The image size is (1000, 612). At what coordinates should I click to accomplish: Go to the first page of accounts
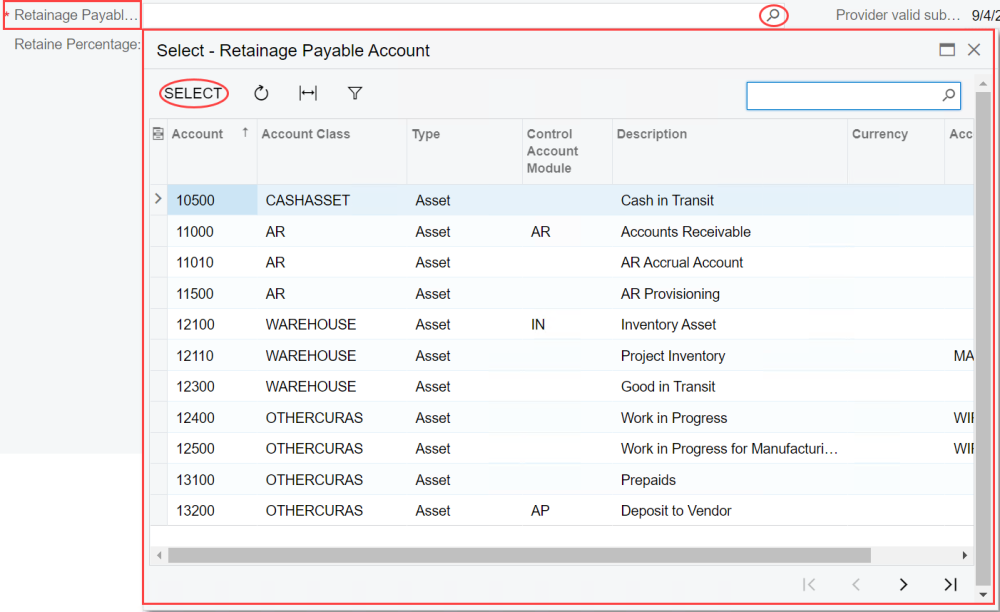tap(809, 584)
